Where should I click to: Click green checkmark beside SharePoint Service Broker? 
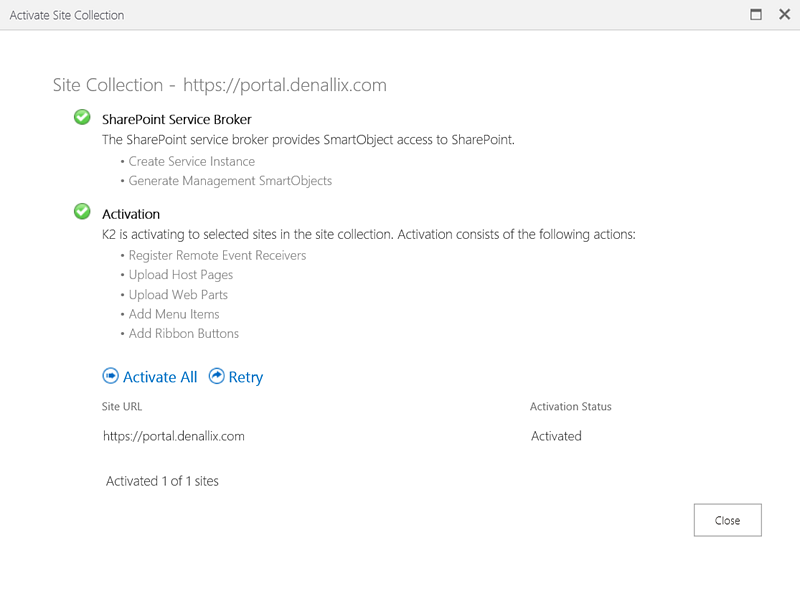click(x=82, y=118)
